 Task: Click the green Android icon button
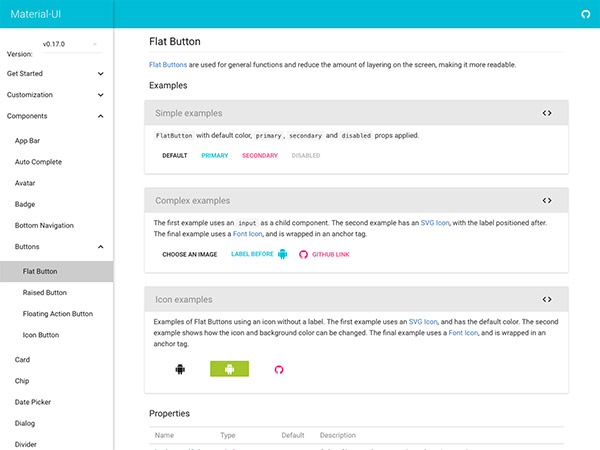(x=229, y=369)
